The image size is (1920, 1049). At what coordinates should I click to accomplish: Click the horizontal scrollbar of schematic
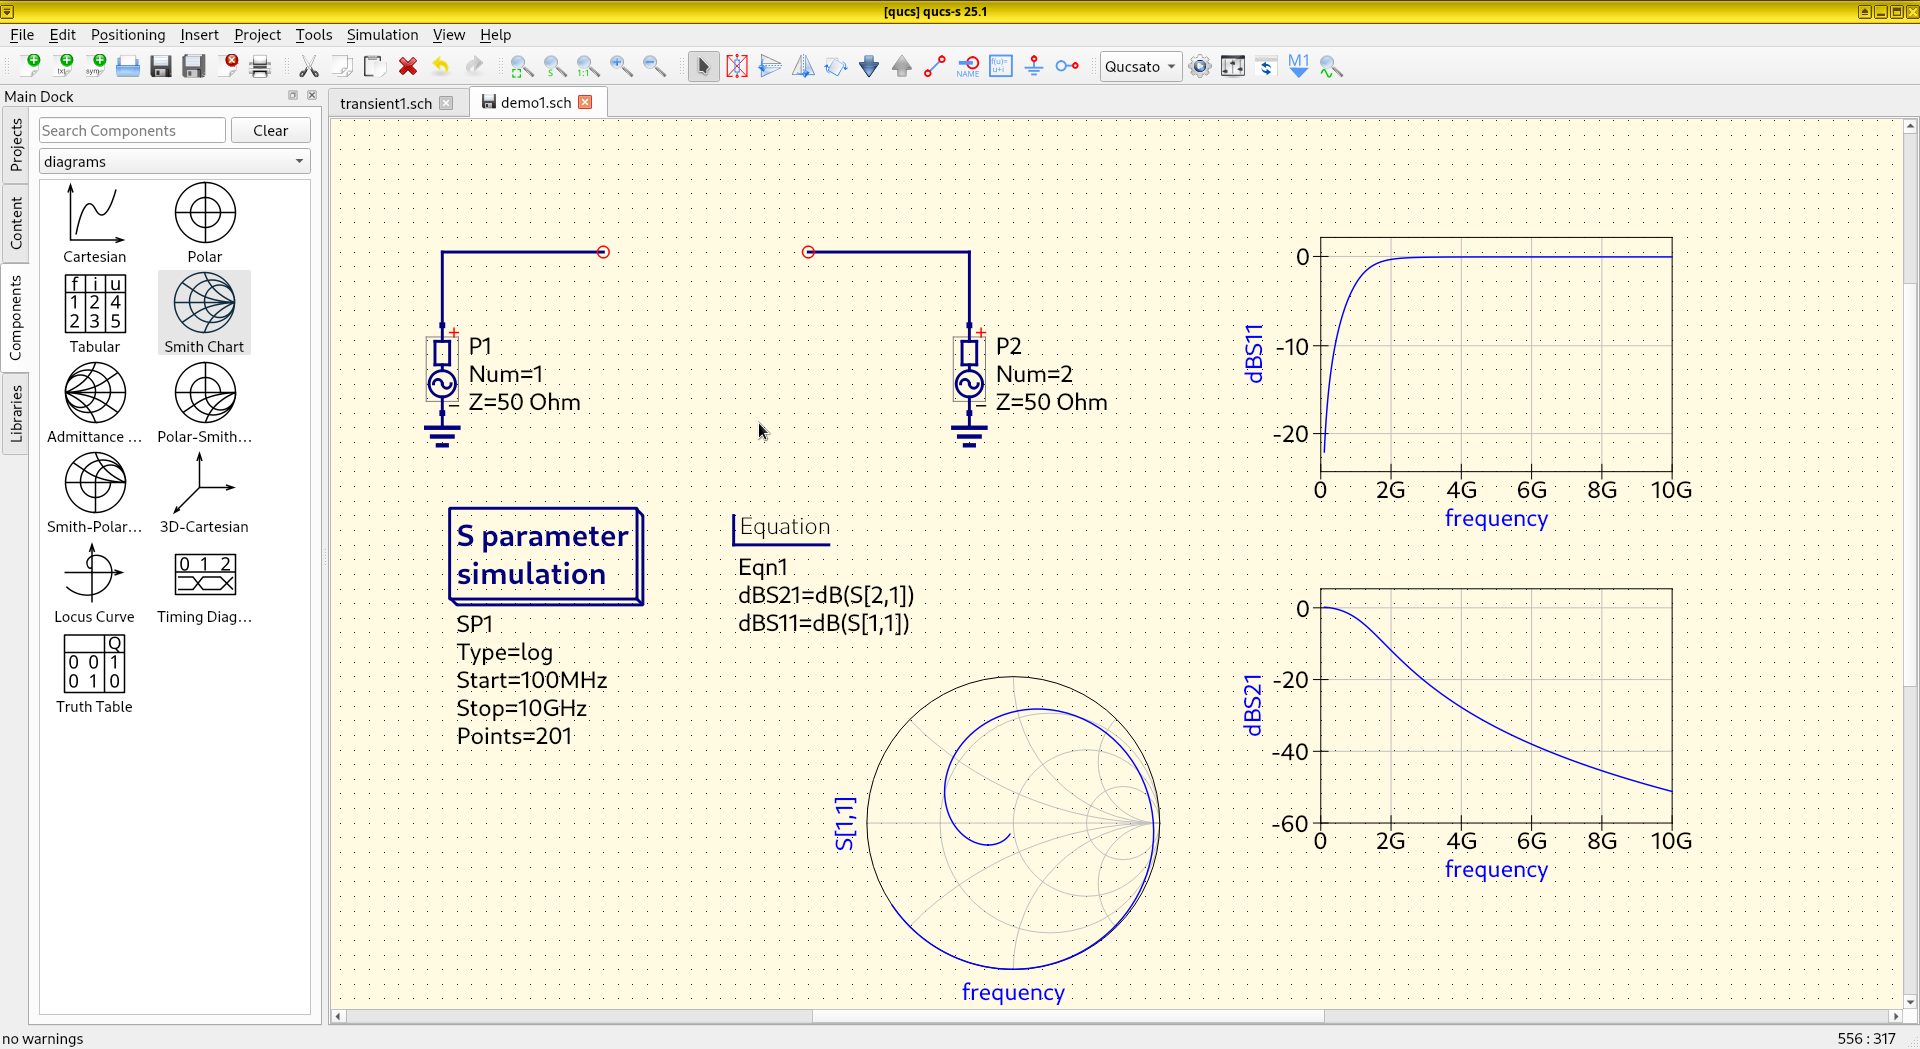click(1067, 1016)
